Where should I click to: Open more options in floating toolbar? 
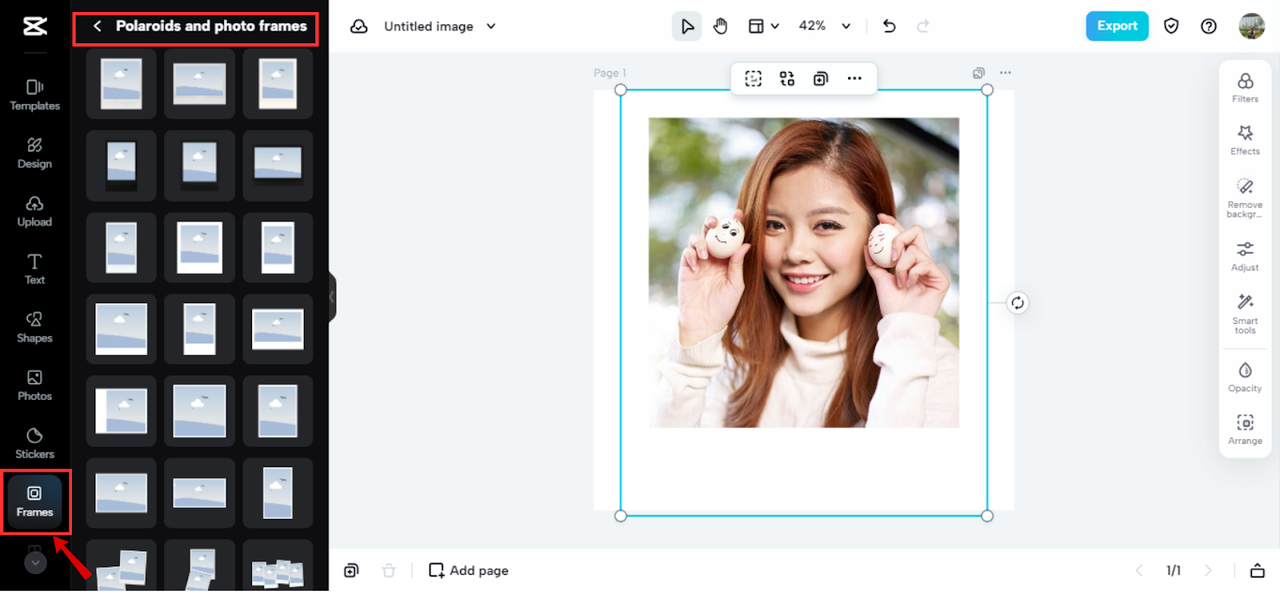click(854, 79)
